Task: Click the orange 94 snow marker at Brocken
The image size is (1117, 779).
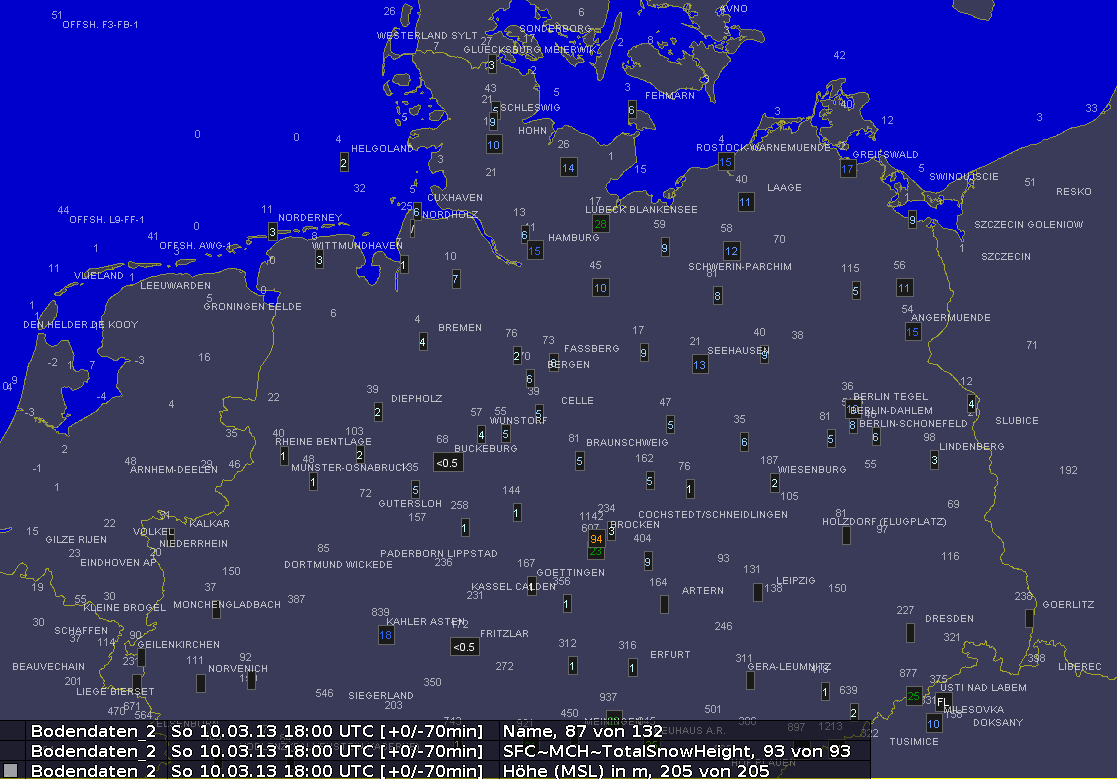Action: [596, 539]
